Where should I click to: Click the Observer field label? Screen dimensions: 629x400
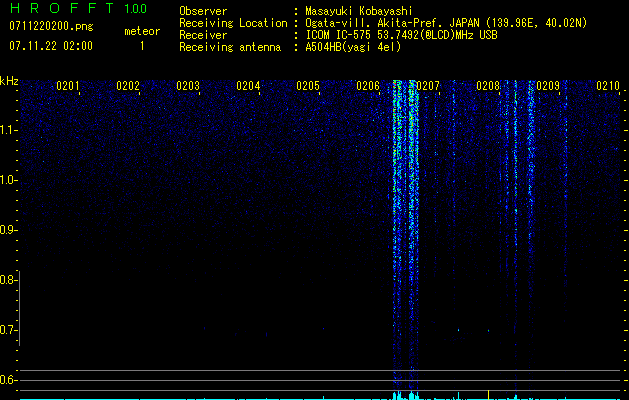[203, 11]
